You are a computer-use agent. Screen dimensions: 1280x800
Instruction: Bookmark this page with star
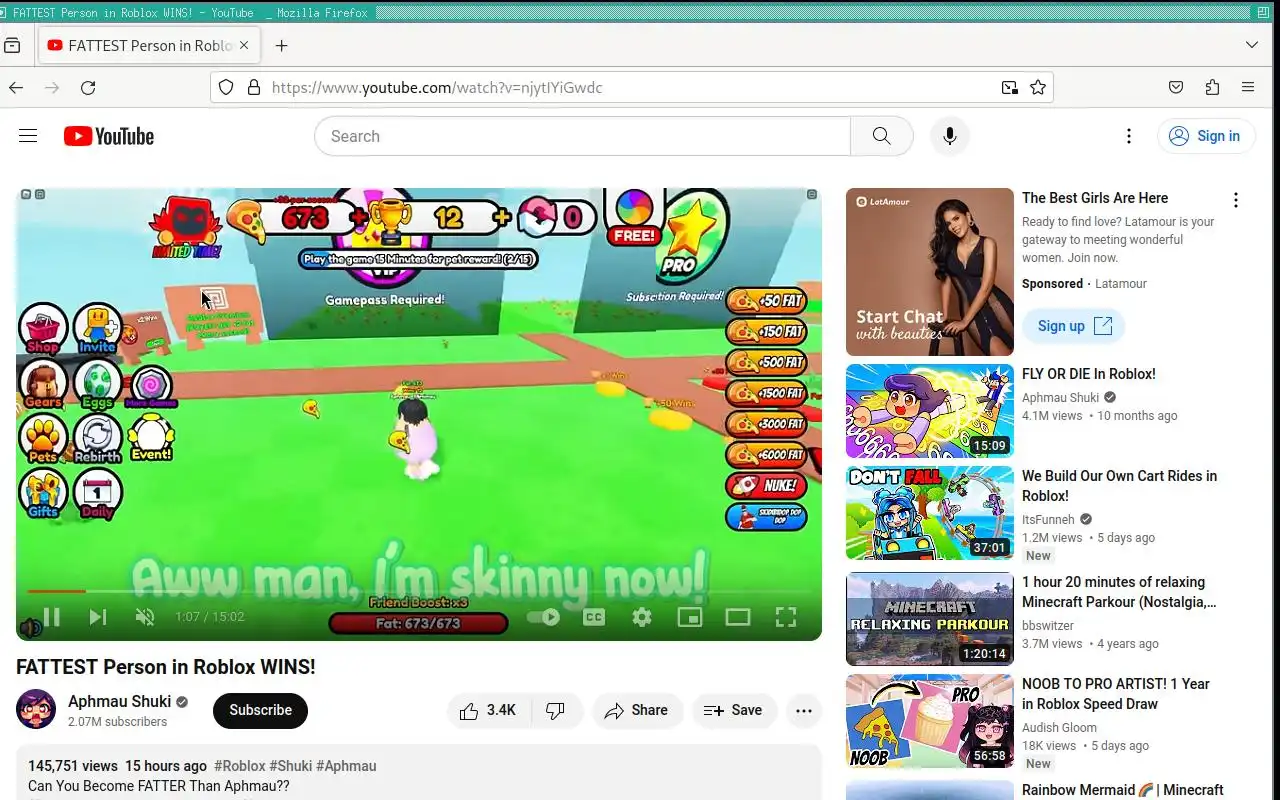[1038, 88]
